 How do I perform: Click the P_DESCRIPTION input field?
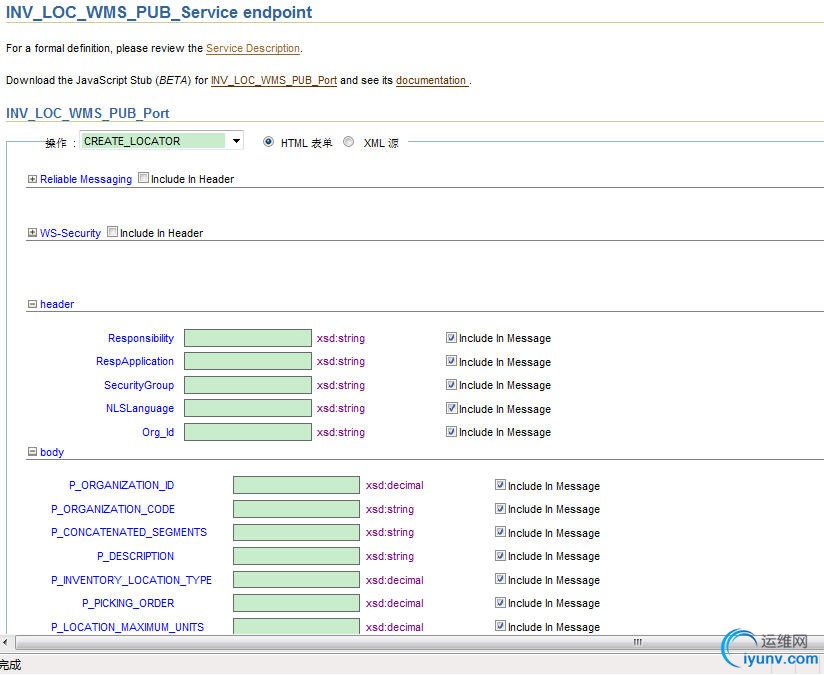(296, 556)
